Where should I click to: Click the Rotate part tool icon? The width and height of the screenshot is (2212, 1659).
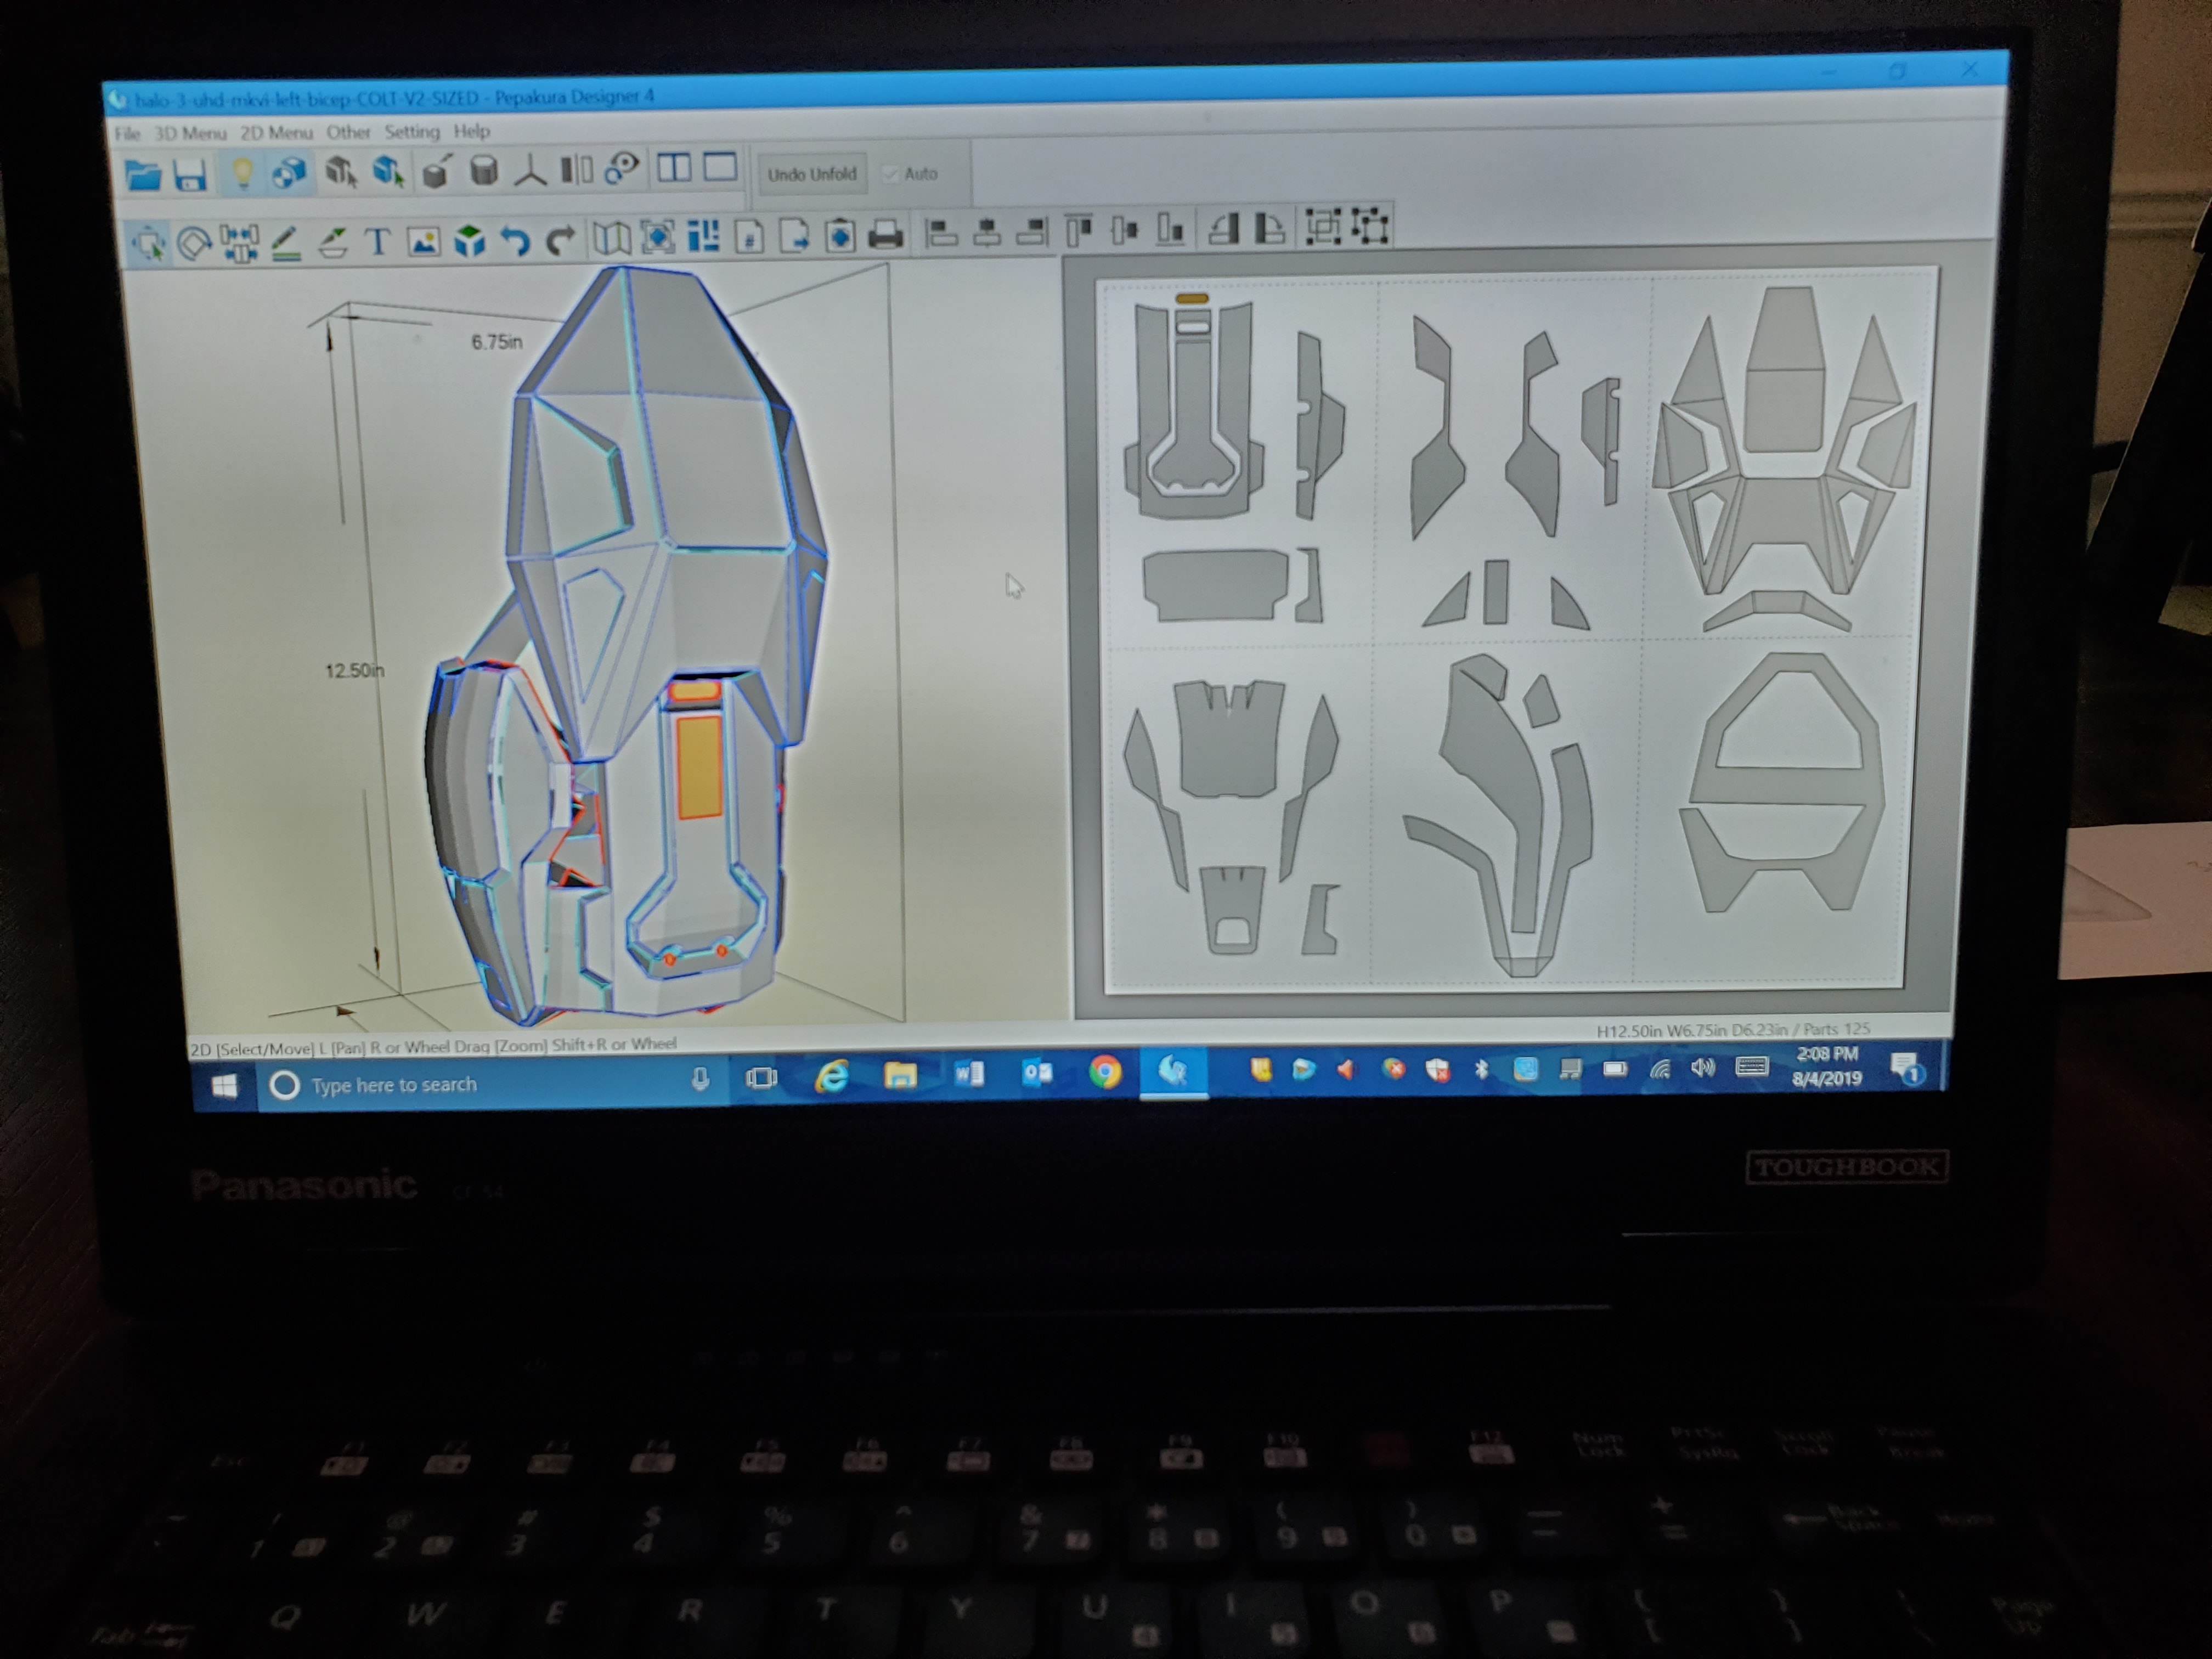[x=194, y=243]
